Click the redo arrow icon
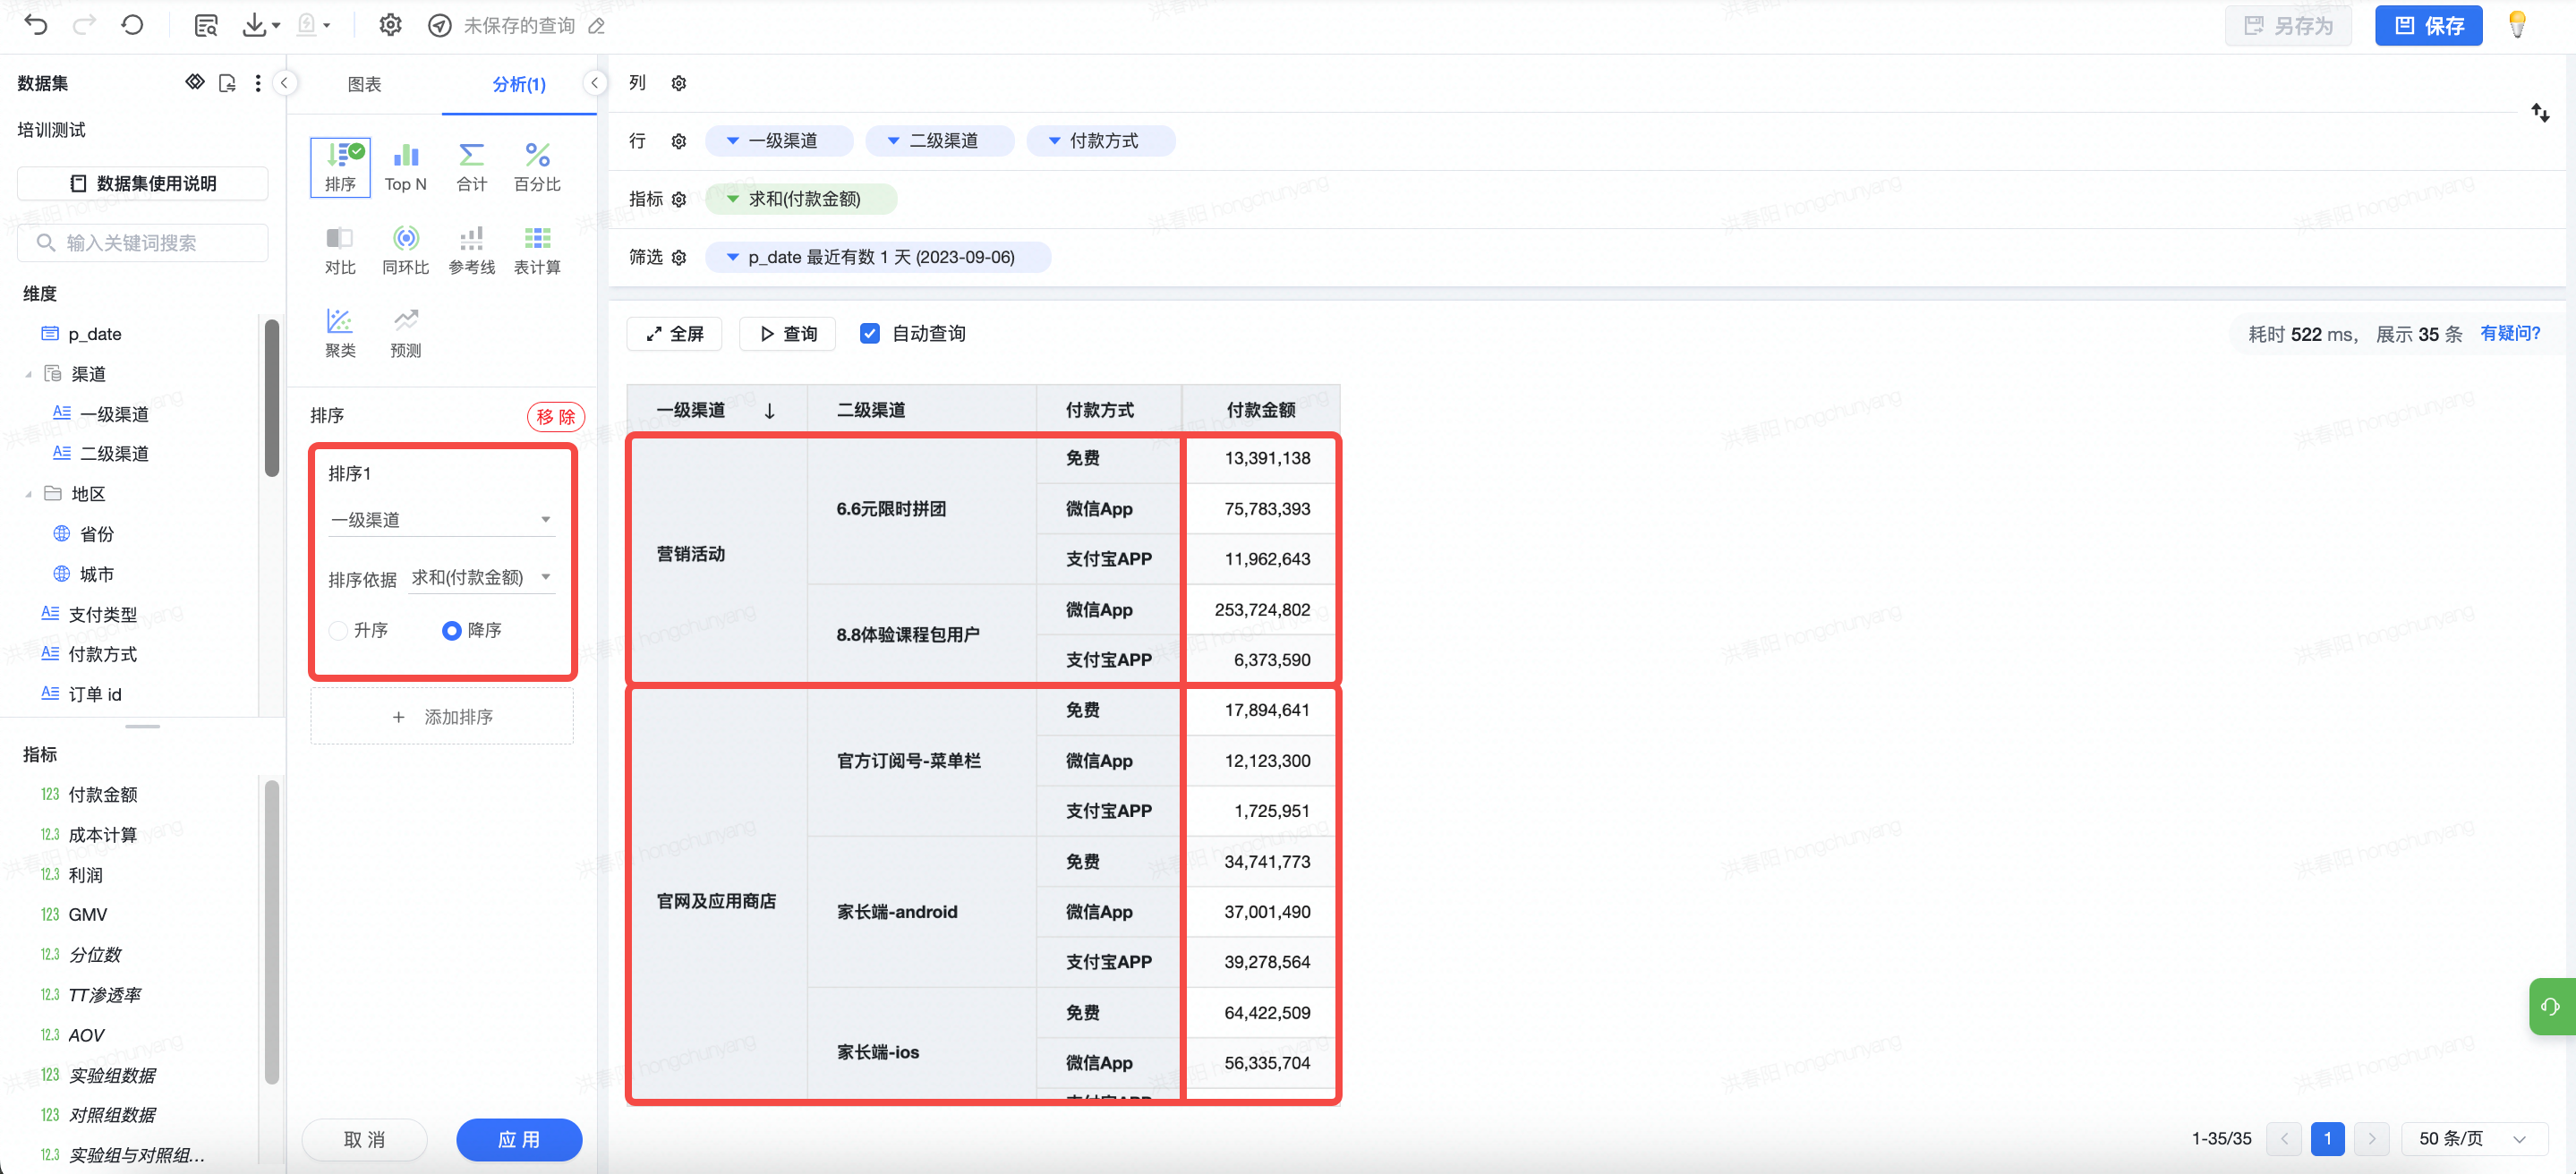This screenshot has width=2576, height=1174. click(85, 25)
